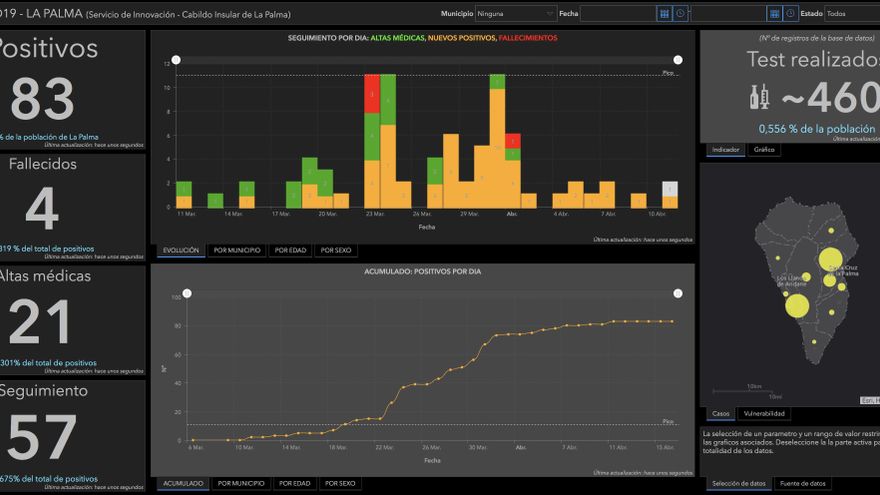Click the grey bar at 10 Abr
The width and height of the screenshot is (880, 495).
(x=670, y=189)
